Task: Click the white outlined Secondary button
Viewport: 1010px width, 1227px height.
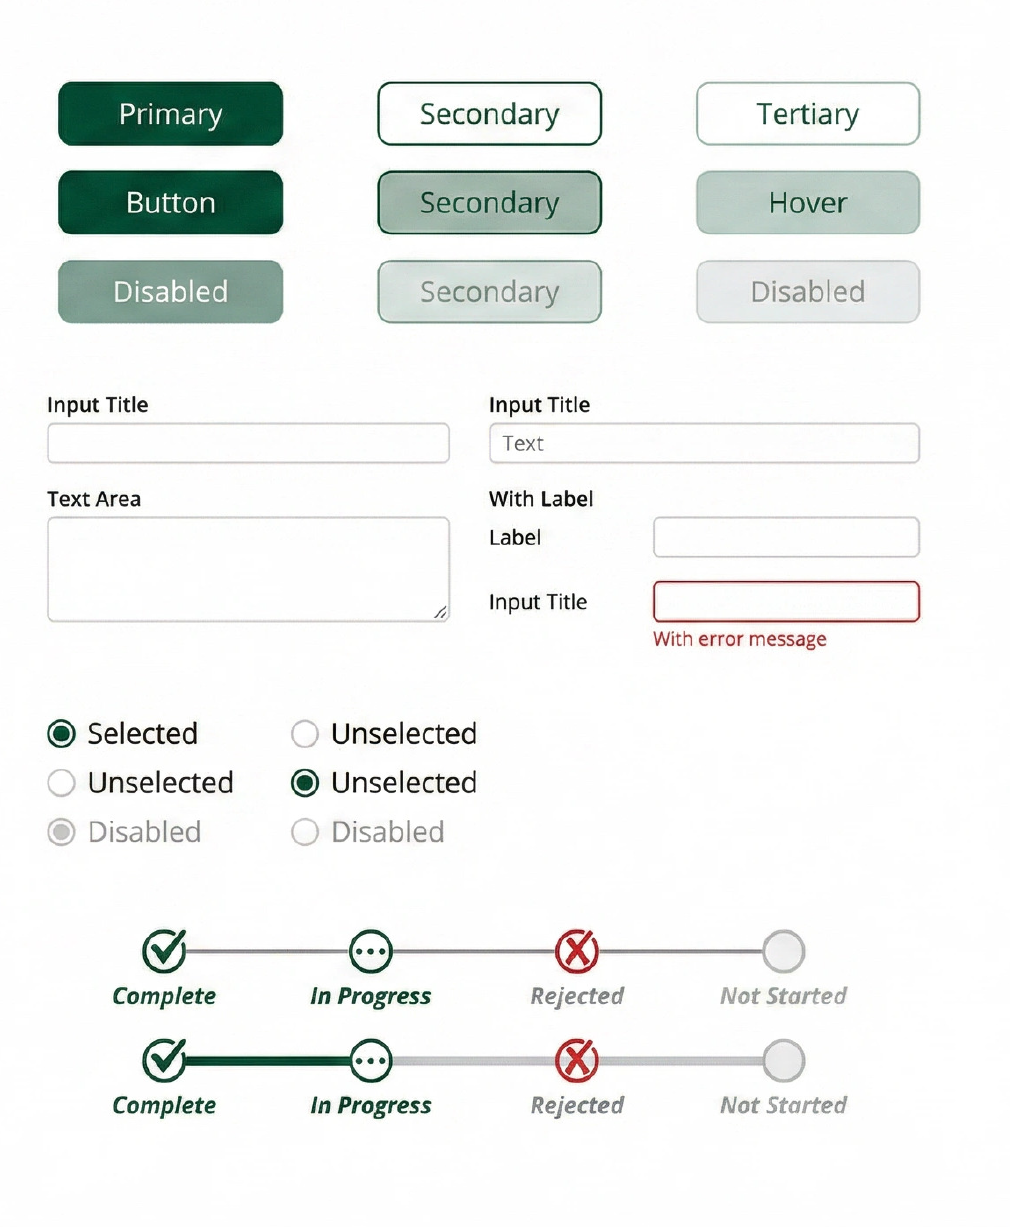Action: 490,114
